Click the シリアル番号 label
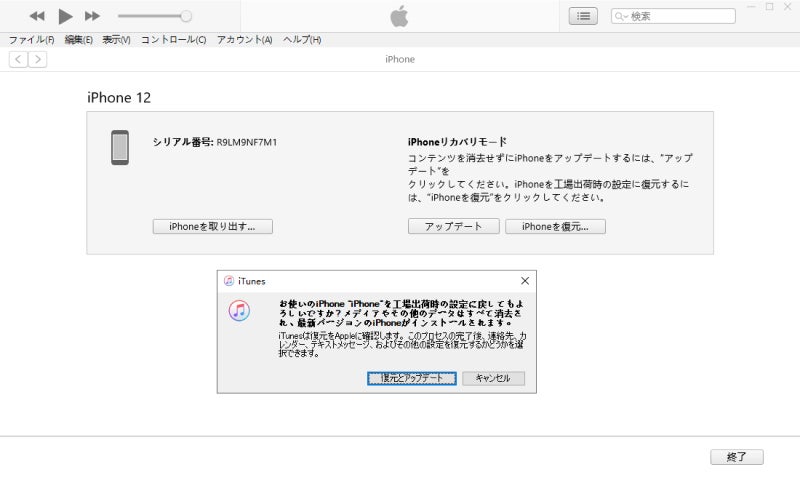Viewport: 800px width, 478px height. [183, 142]
